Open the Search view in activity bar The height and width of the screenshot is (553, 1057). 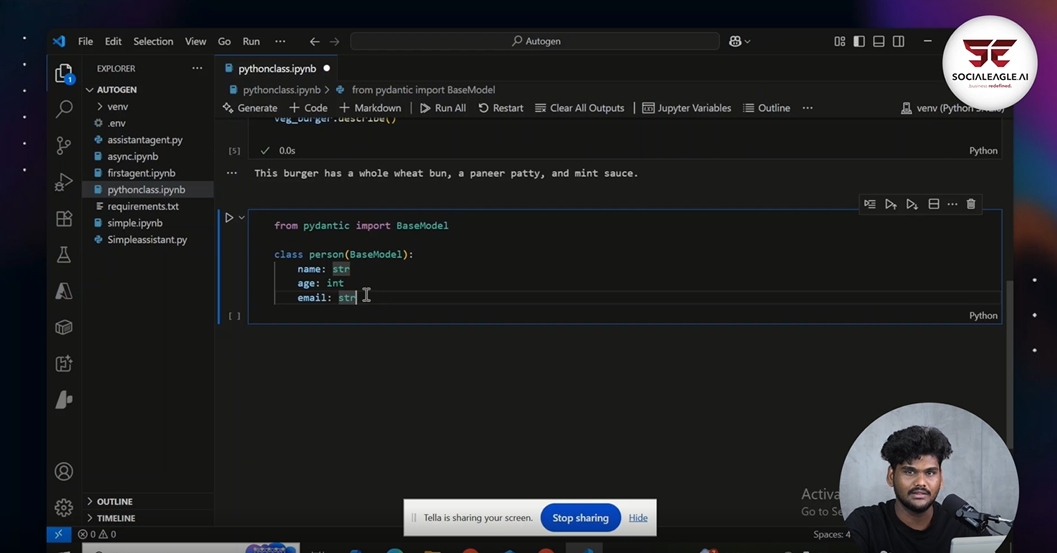coord(64,108)
